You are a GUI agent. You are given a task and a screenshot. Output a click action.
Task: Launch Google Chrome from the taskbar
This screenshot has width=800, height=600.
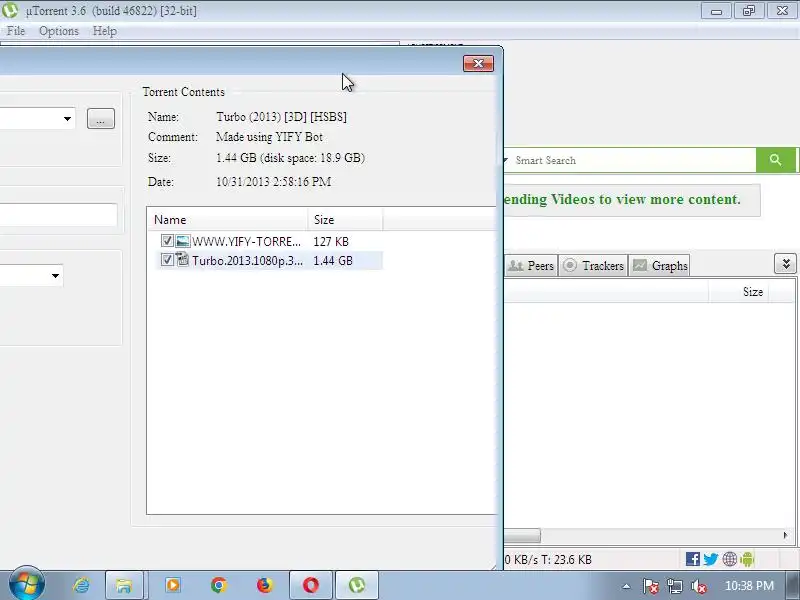click(x=219, y=585)
